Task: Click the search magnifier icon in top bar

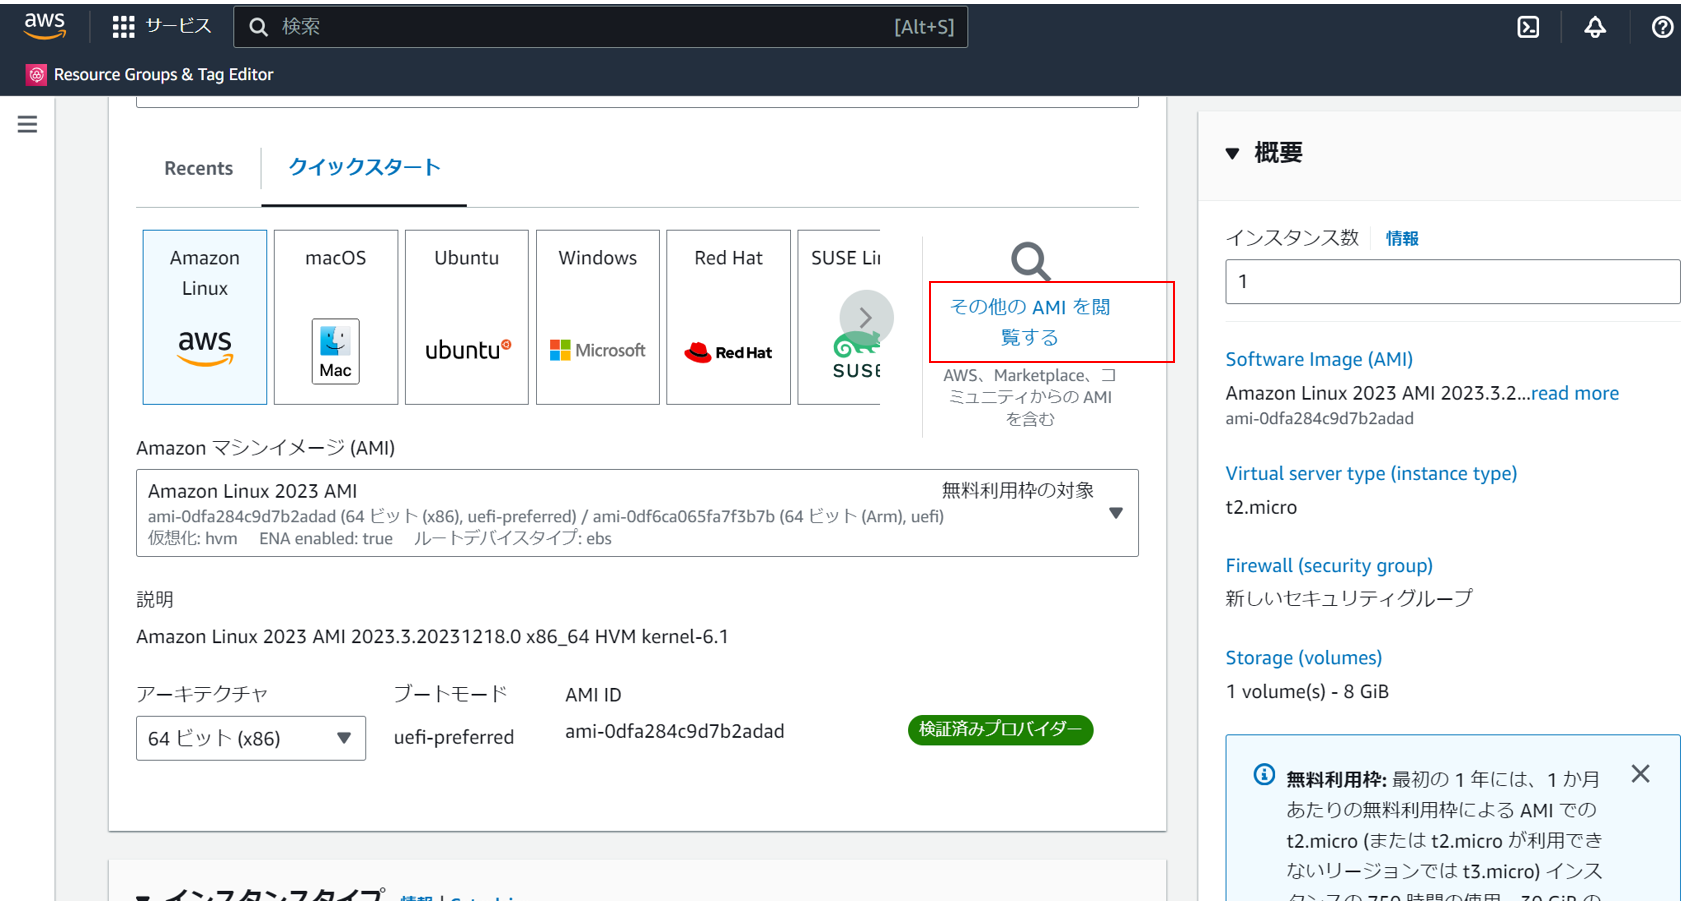Action: tap(259, 27)
